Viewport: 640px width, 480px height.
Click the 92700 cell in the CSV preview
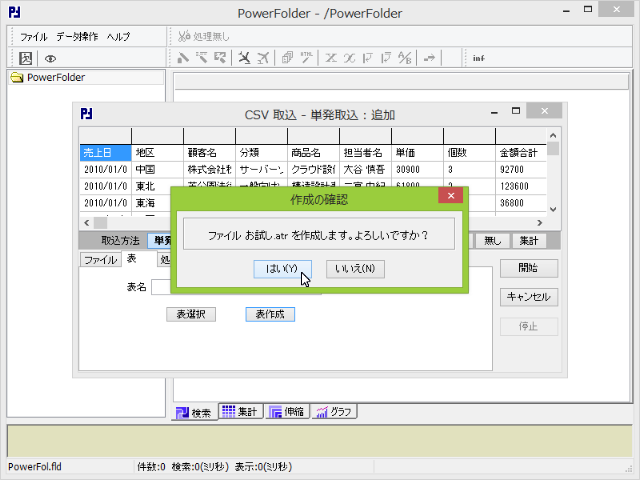point(521,170)
